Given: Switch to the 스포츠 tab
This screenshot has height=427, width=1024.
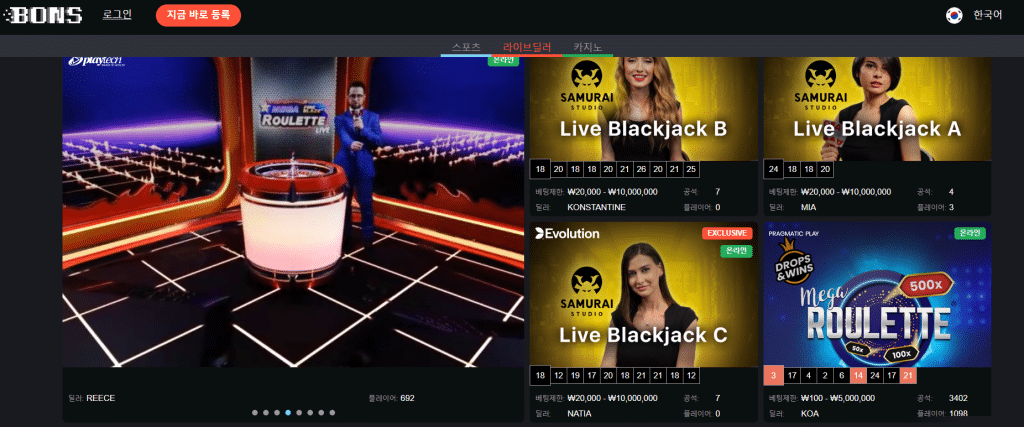Looking at the screenshot, I should [x=466, y=47].
